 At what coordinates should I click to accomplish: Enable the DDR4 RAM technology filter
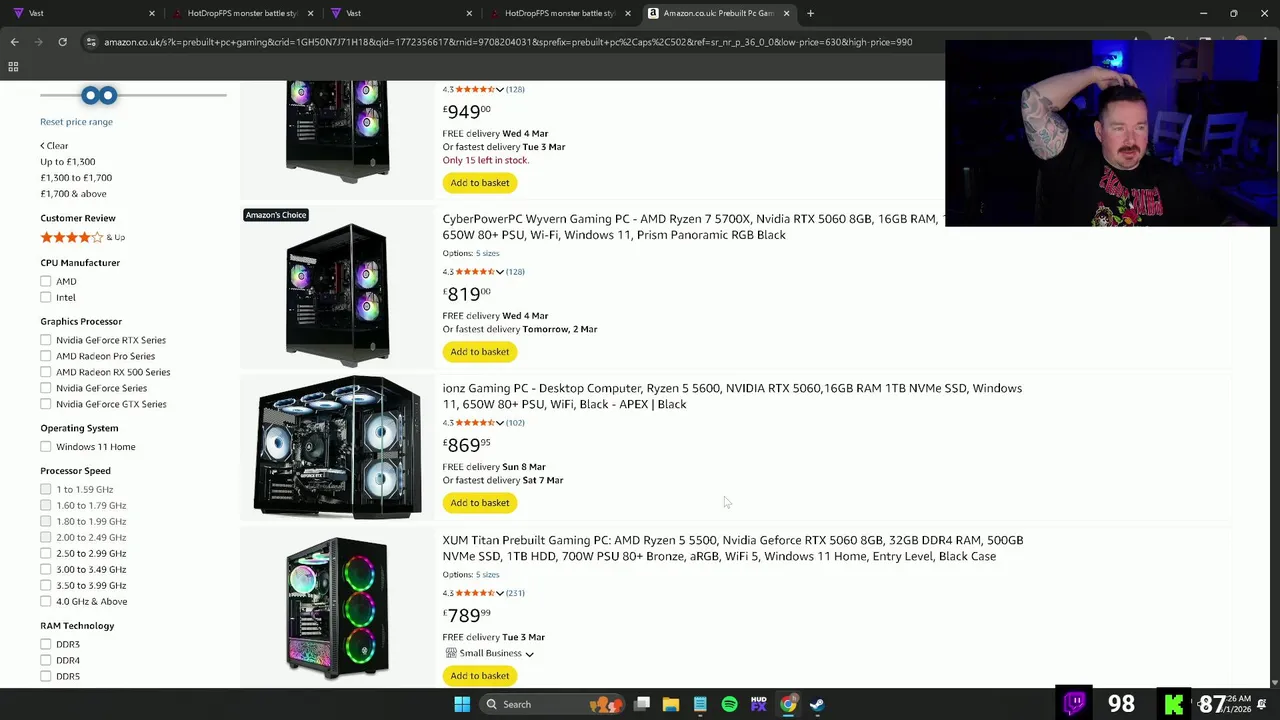pyautogui.click(x=46, y=660)
